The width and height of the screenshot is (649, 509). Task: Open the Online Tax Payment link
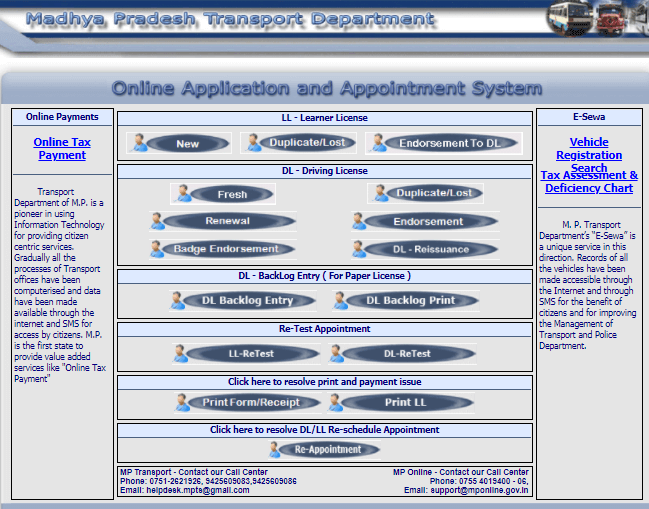[x=62, y=149]
